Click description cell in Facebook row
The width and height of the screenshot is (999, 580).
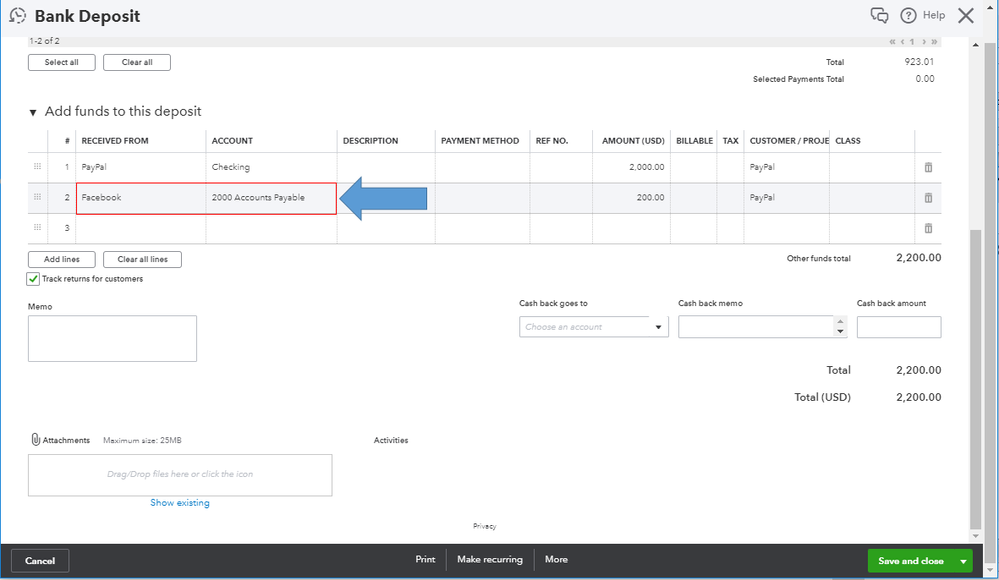386,198
